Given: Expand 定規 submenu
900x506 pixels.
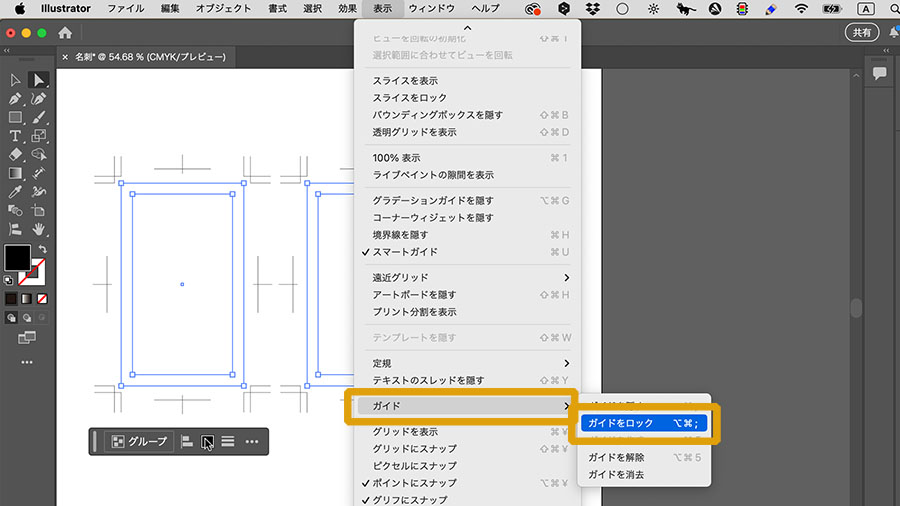Looking at the screenshot, I should pos(467,363).
